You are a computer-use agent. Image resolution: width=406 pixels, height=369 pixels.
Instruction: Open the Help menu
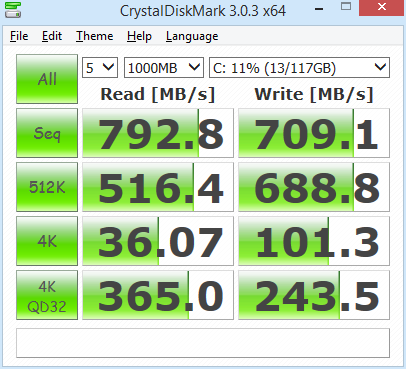[x=139, y=36]
